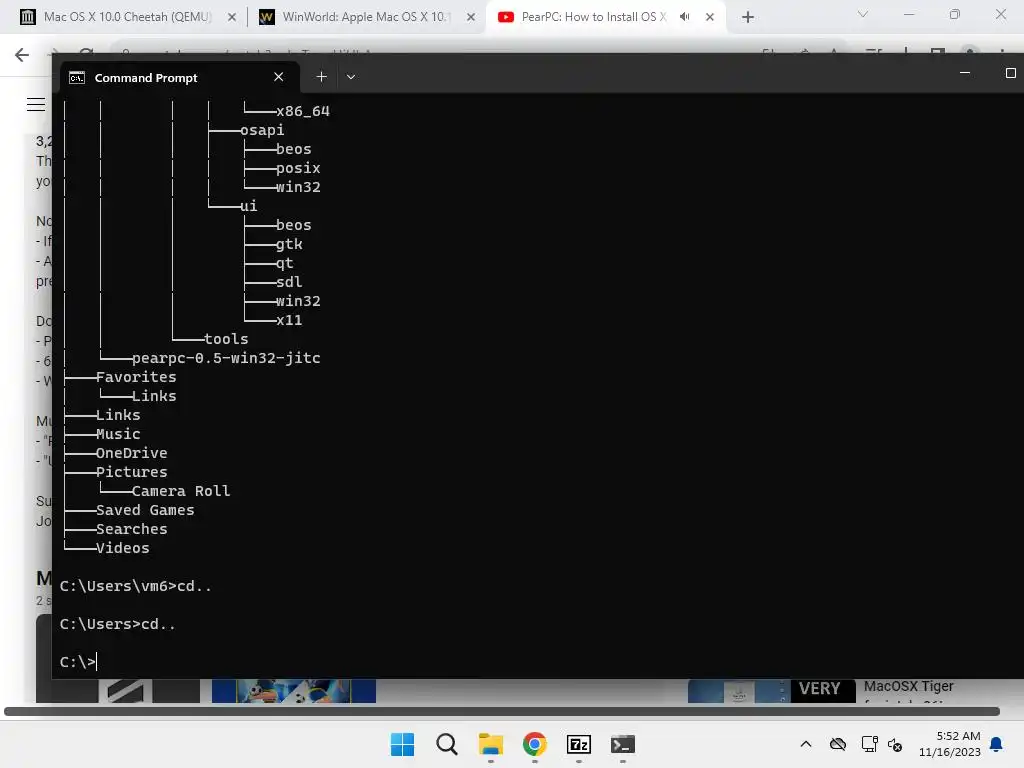This screenshot has width=1024, height=768.
Task: Close the WinWorld browser tab
Action: [471, 17]
